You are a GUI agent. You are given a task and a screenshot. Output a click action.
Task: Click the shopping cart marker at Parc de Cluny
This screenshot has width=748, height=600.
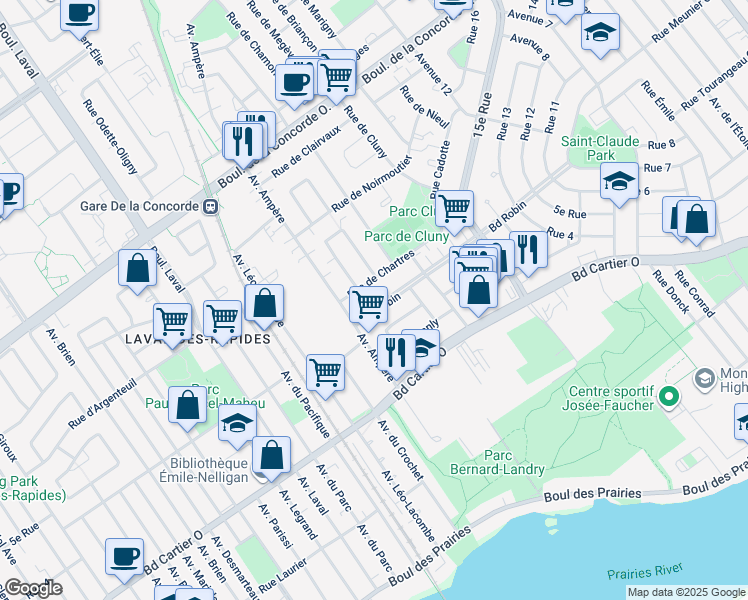pos(454,213)
